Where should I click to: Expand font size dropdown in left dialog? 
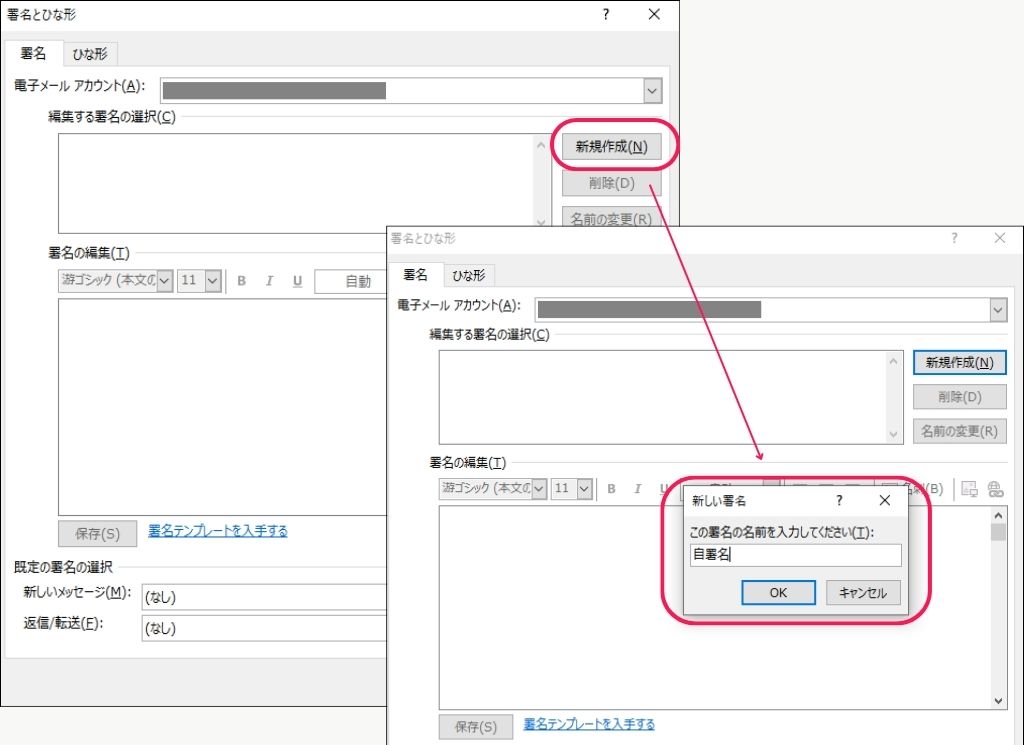tap(212, 281)
